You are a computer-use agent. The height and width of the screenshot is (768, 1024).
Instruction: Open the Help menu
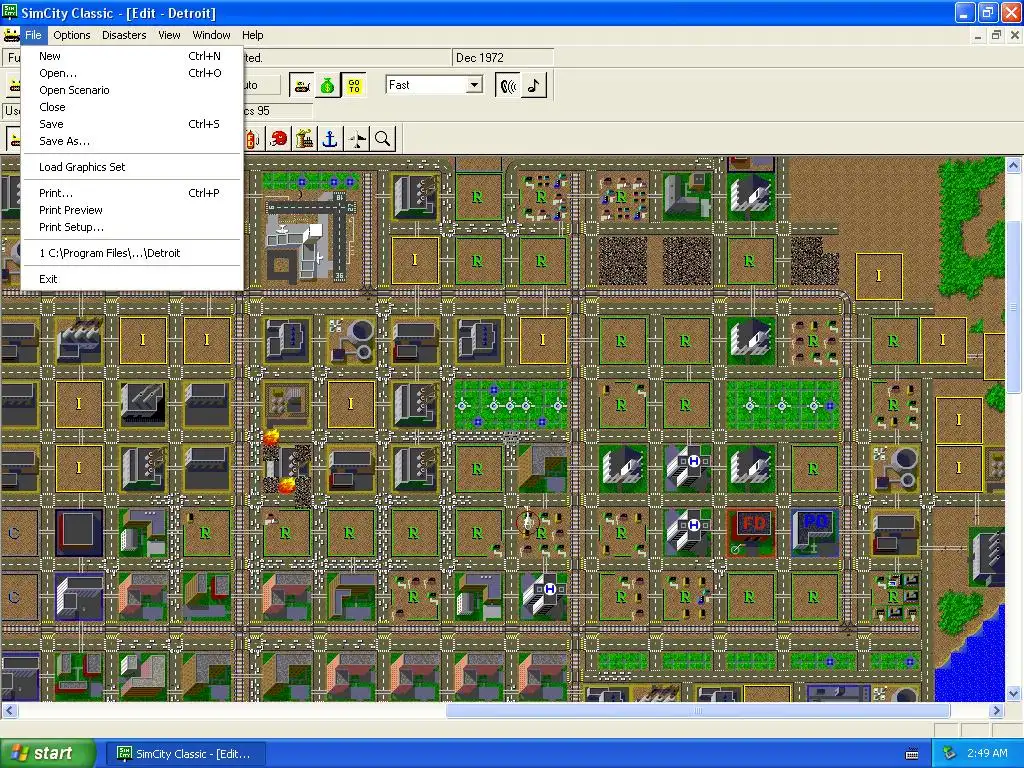(x=253, y=35)
